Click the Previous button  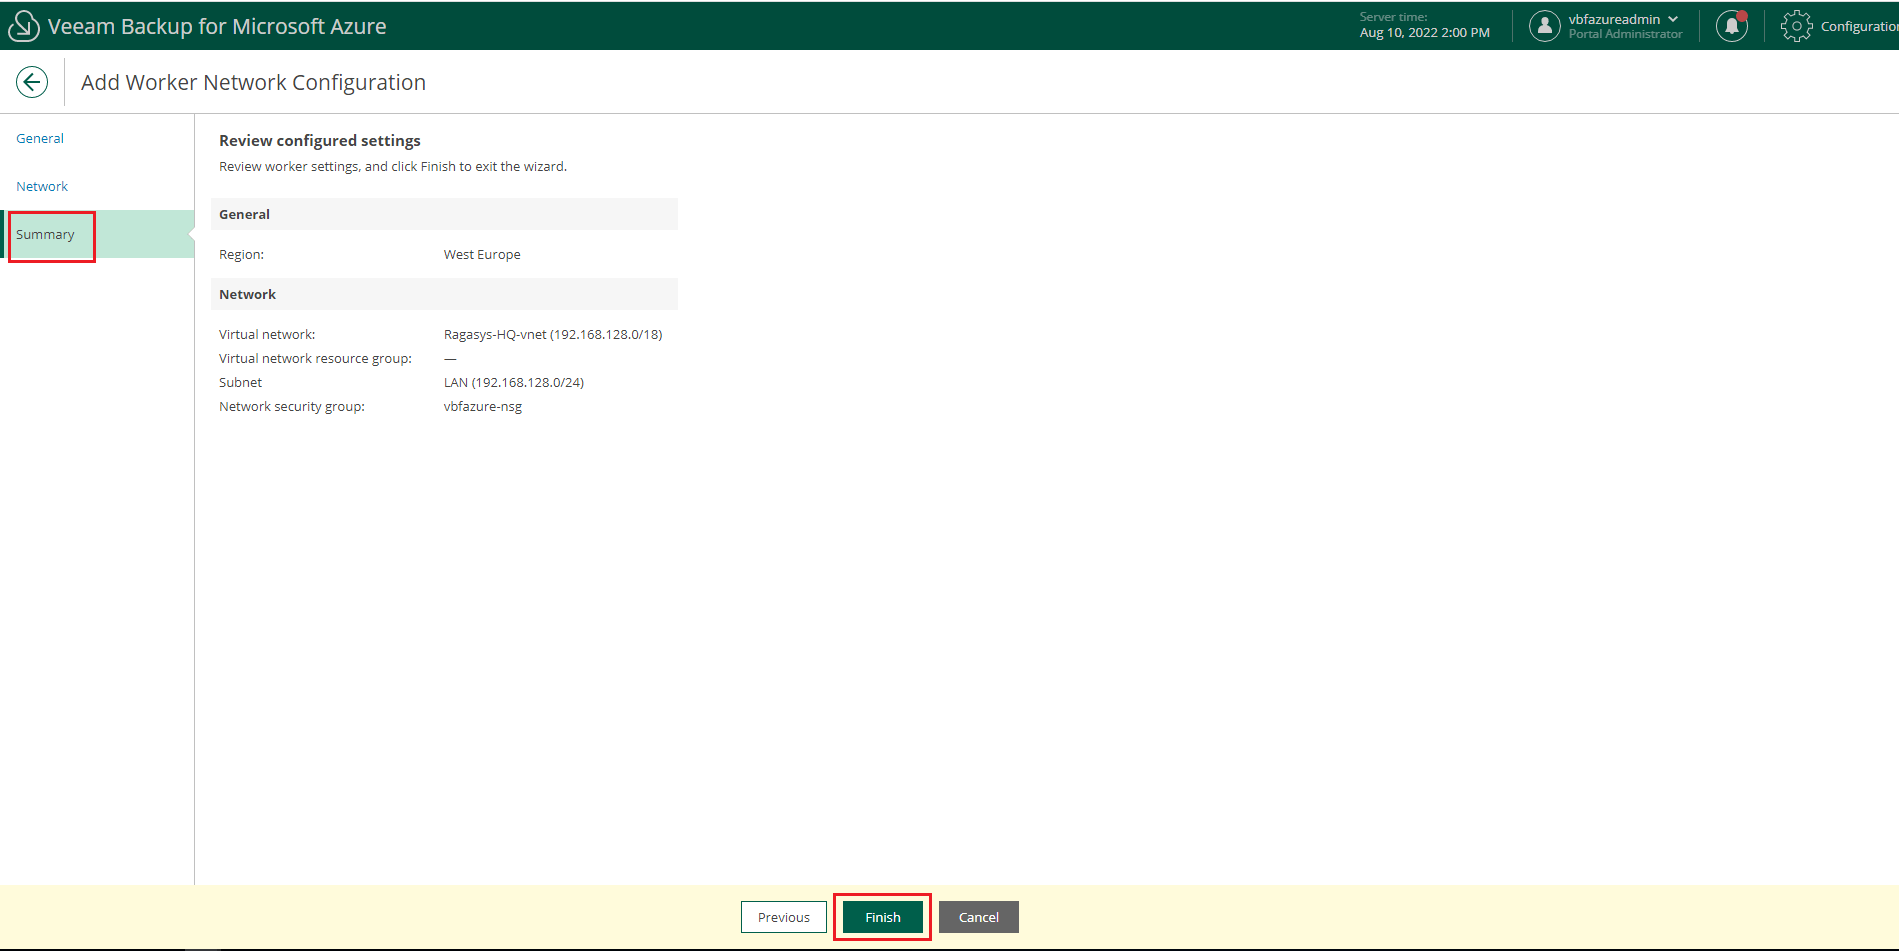pyautogui.click(x=784, y=917)
